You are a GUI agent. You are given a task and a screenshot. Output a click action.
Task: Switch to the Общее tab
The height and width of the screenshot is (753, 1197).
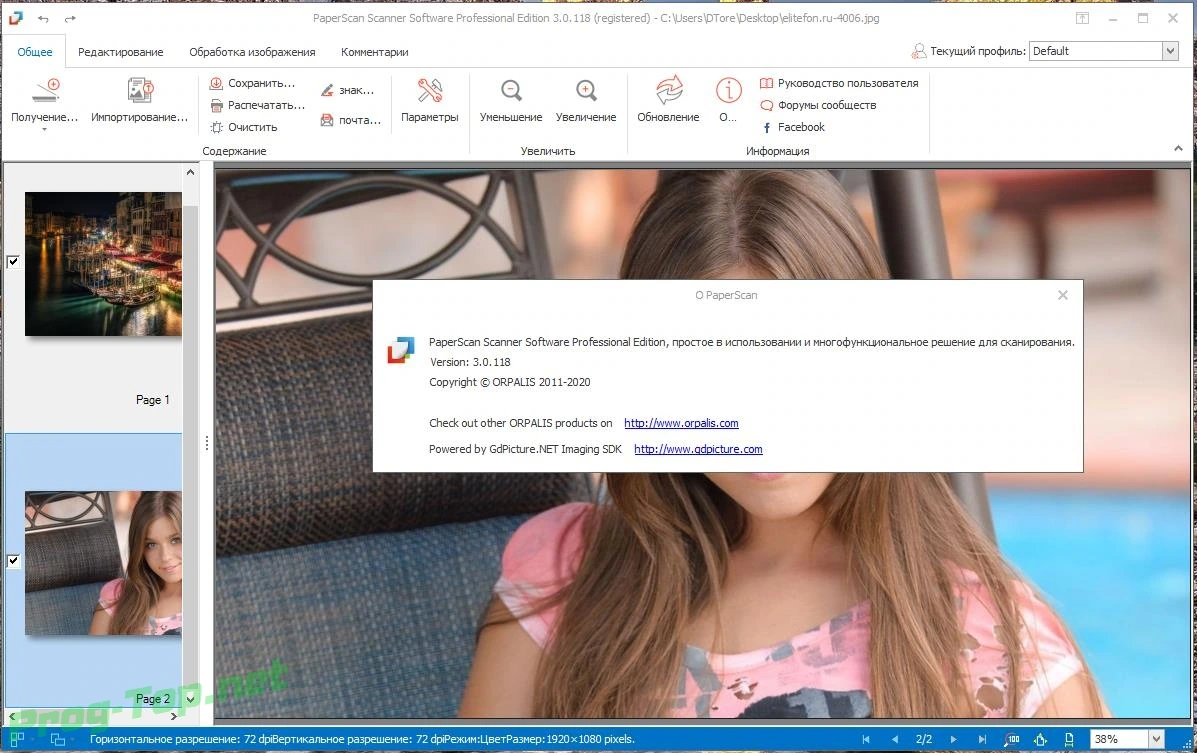point(35,52)
